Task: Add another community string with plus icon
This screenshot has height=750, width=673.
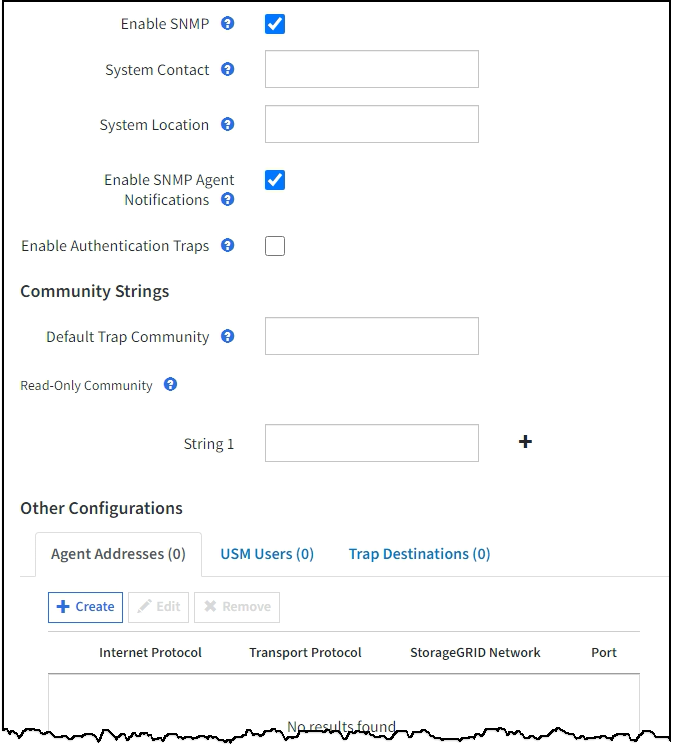Action: 525,442
